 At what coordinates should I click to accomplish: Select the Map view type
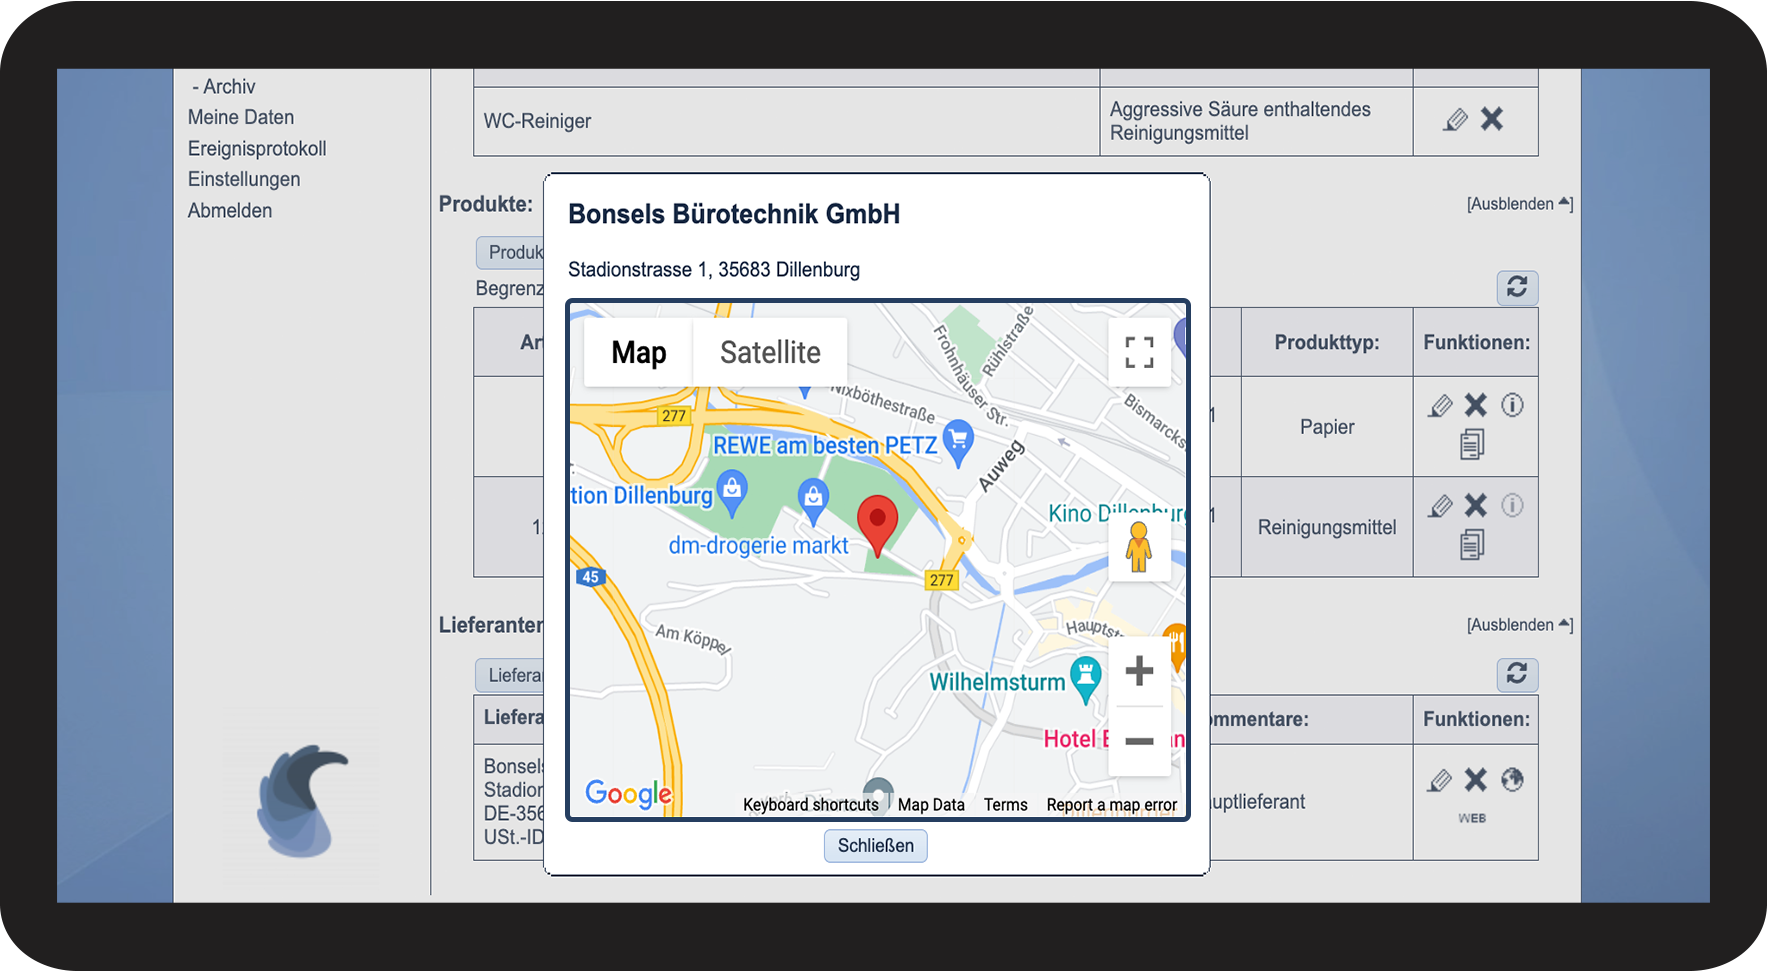638,352
